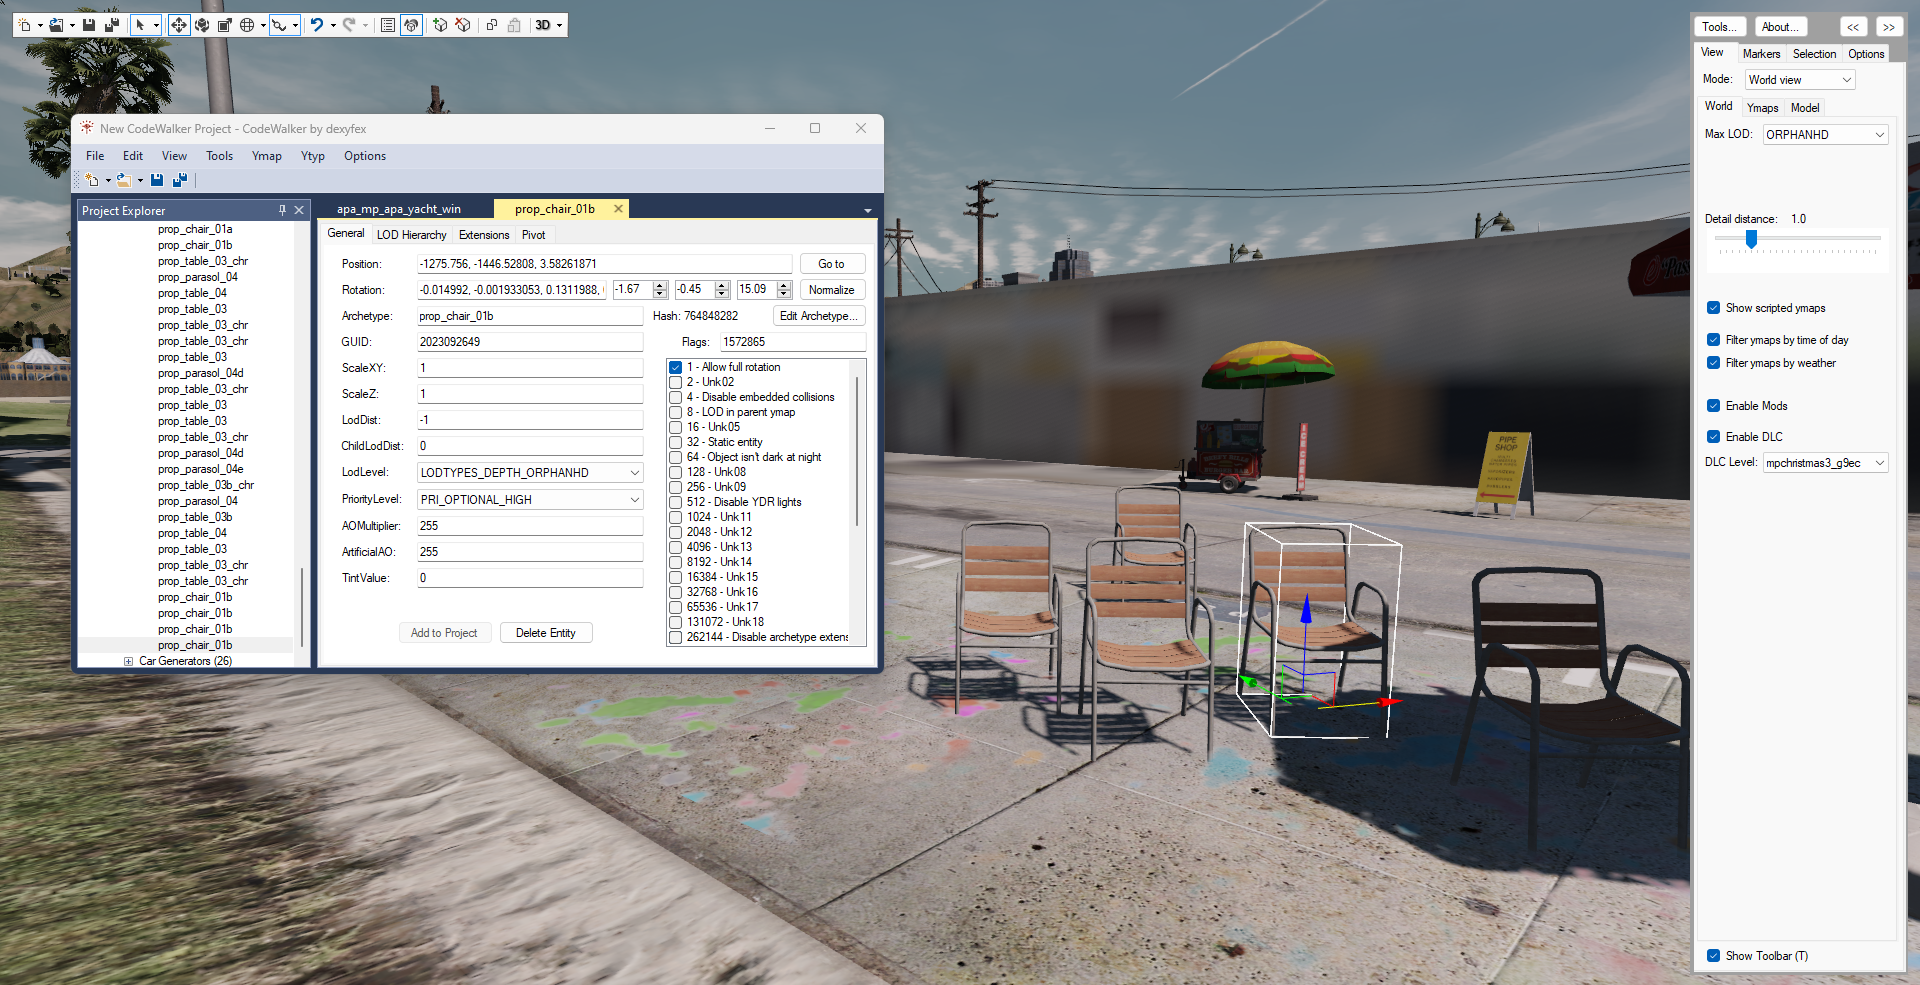Screen dimensions: 1920x985
Task: Switch to apa_mp_apa_yacht_win tab
Action: (399, 209)
